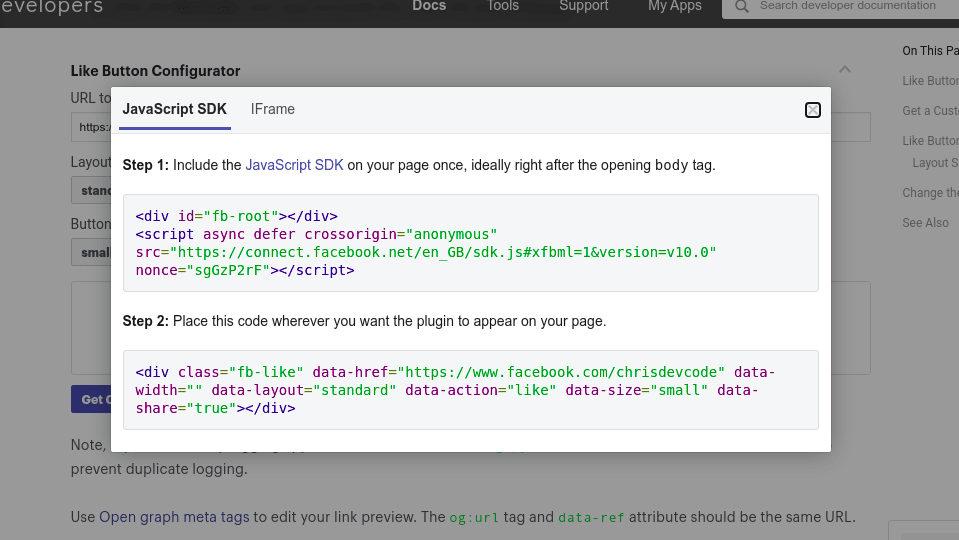This screenshot has width=959, height=540.
Task: Open the Docs menu
Action: pos(429,6)
